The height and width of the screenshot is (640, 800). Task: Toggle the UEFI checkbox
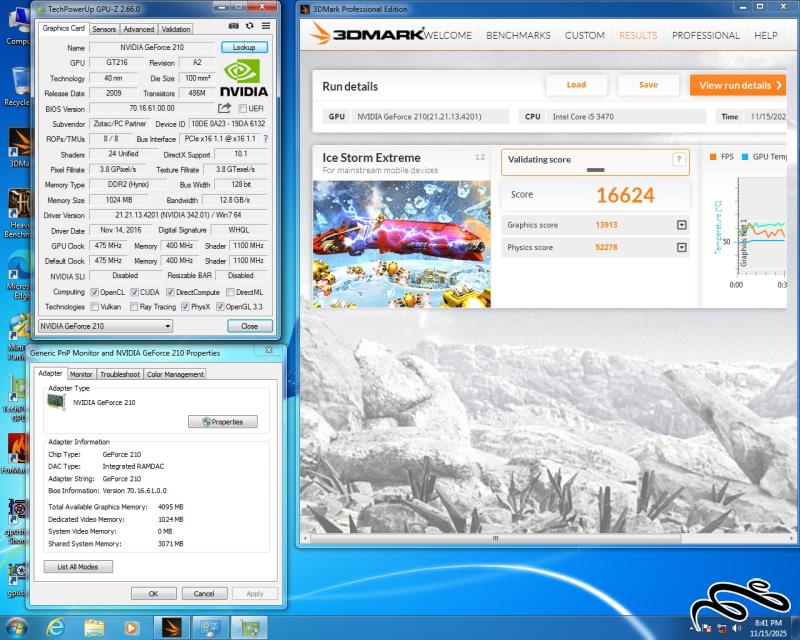tap(242, 108)
